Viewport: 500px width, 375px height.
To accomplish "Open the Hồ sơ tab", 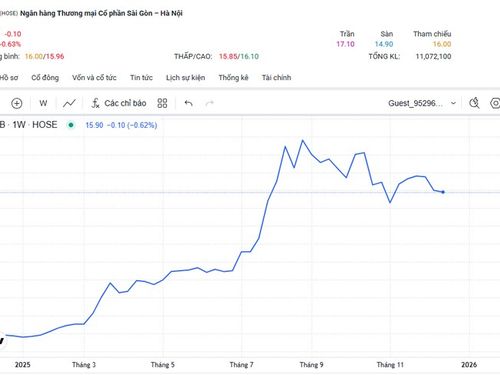I will click(x=9, y=78).
